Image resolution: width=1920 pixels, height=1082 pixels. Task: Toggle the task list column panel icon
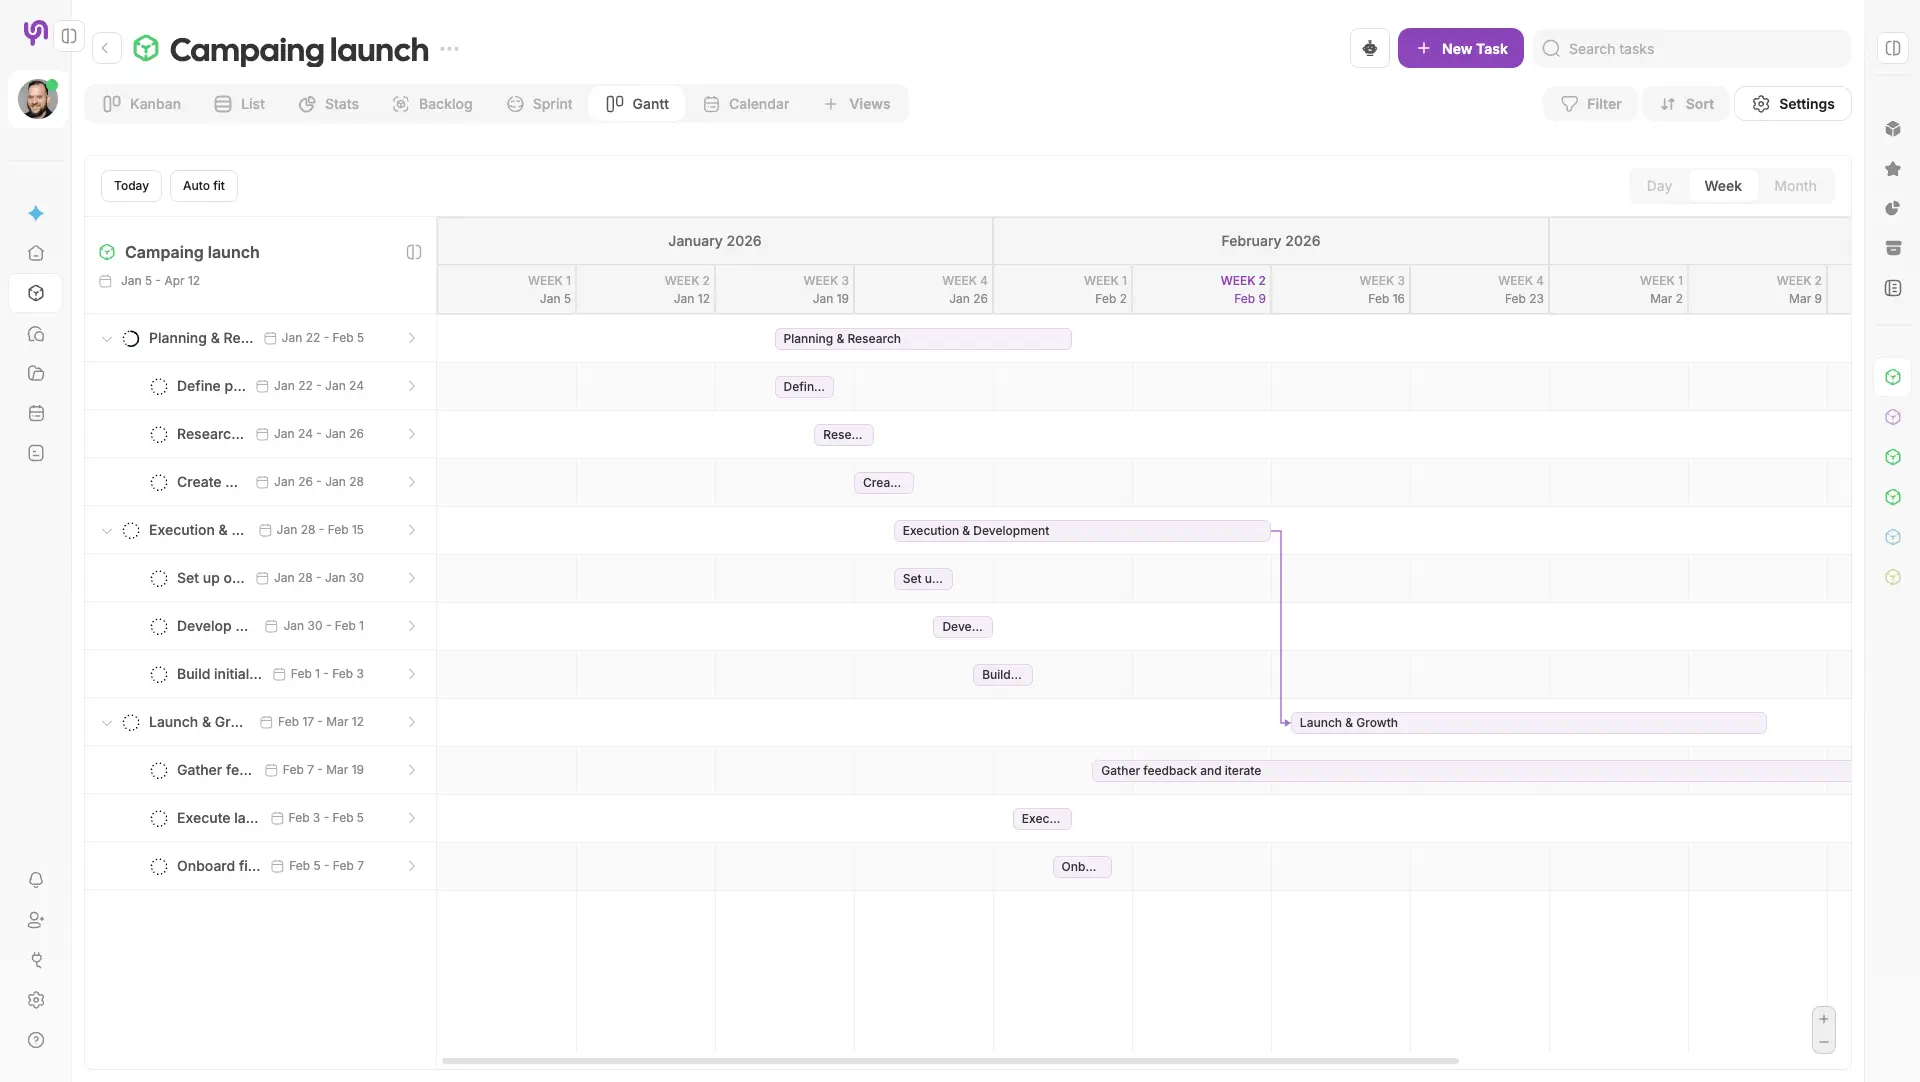tap(414, 252)
